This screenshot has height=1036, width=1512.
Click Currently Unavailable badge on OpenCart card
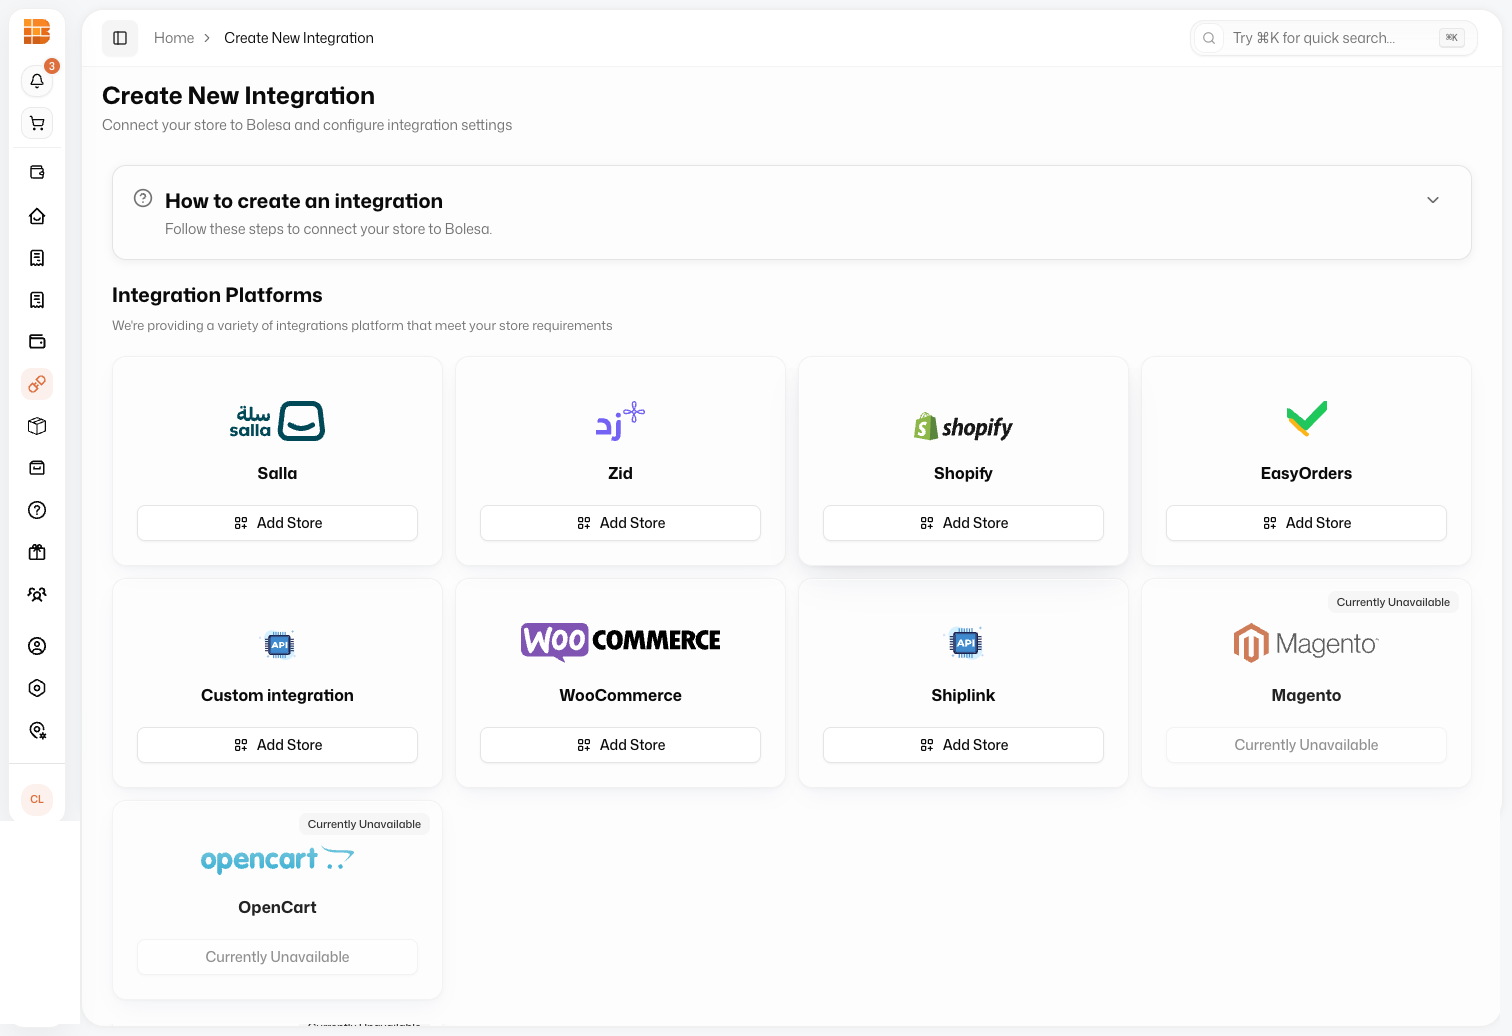coord(364,824)
